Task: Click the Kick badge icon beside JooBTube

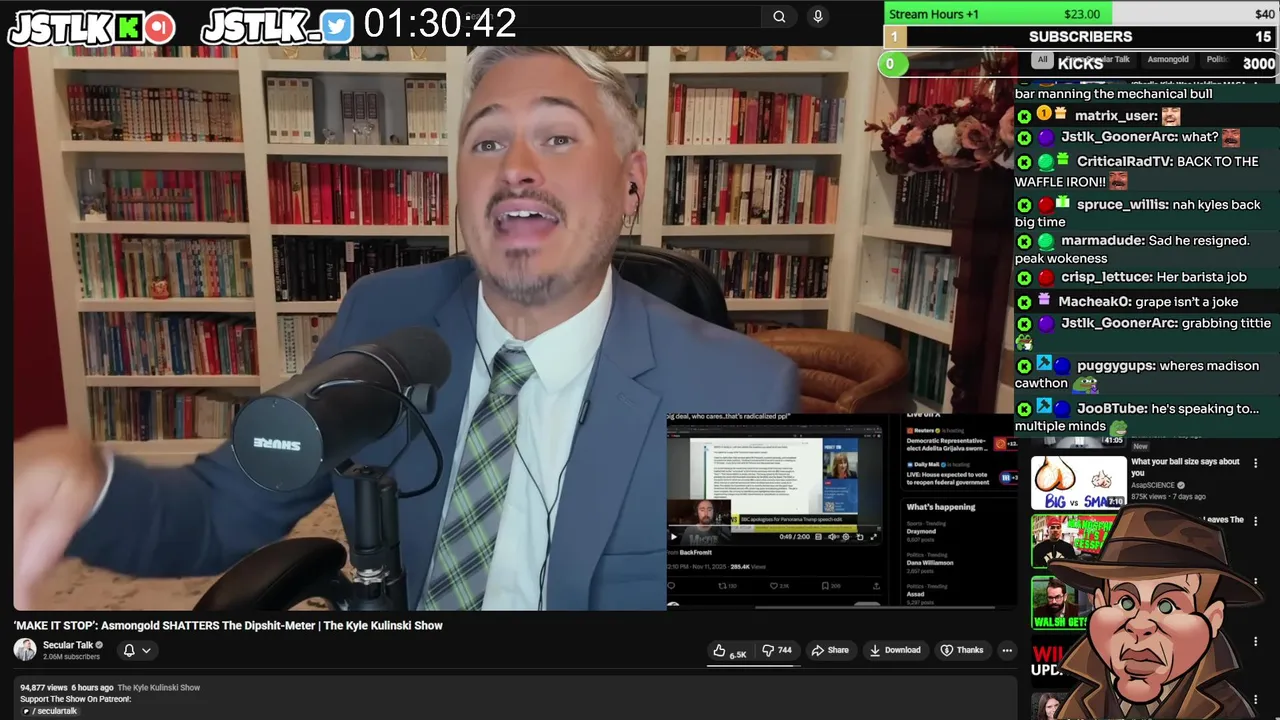Action: point(1024,409)
